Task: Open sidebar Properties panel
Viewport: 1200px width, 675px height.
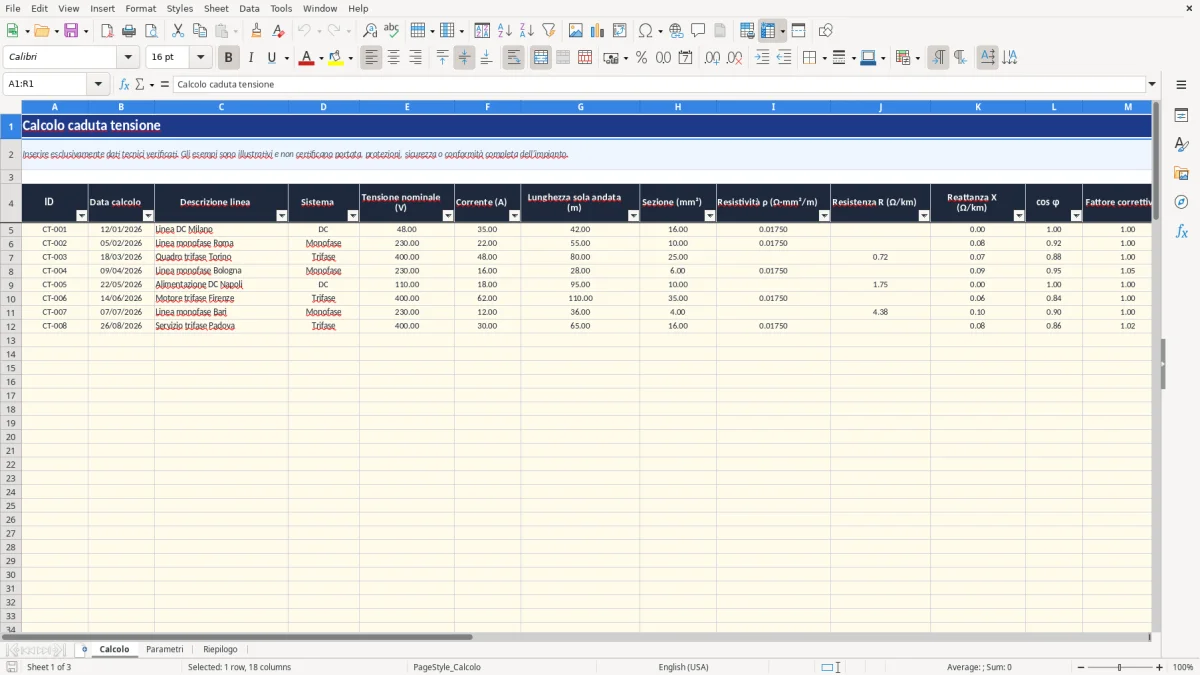Action: point(1181,115)
